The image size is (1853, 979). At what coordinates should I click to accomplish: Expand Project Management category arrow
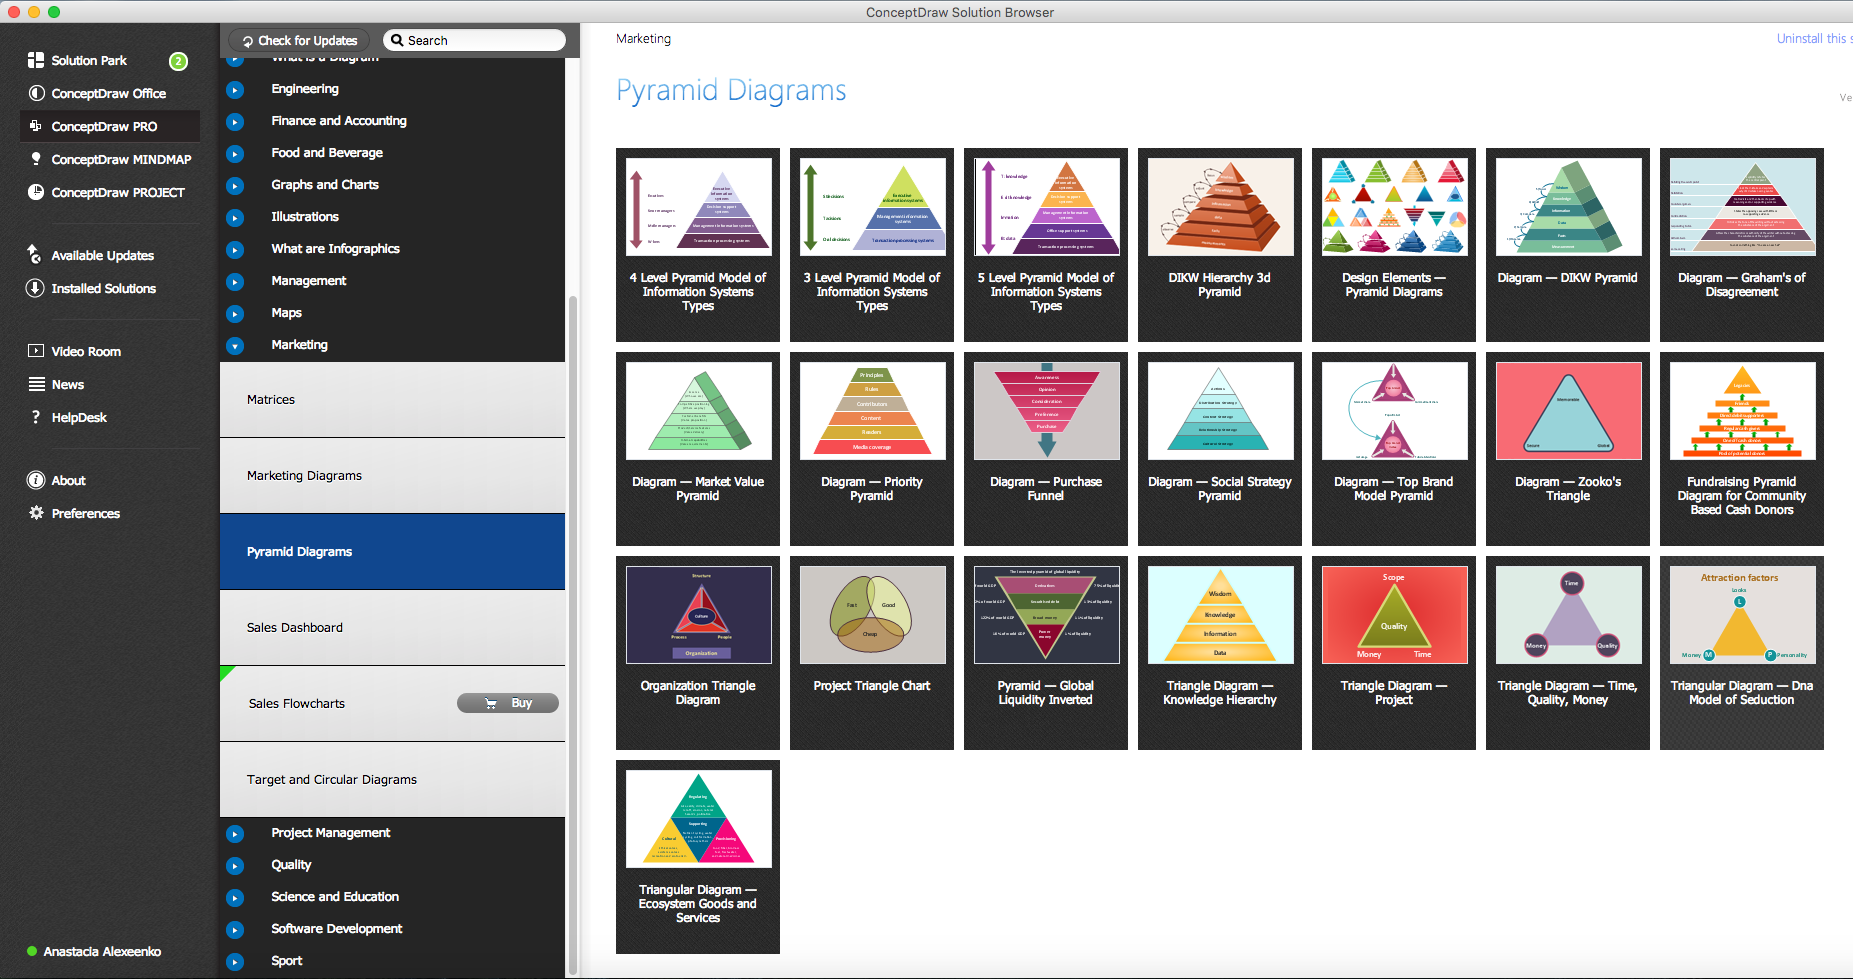coord(235,834)
